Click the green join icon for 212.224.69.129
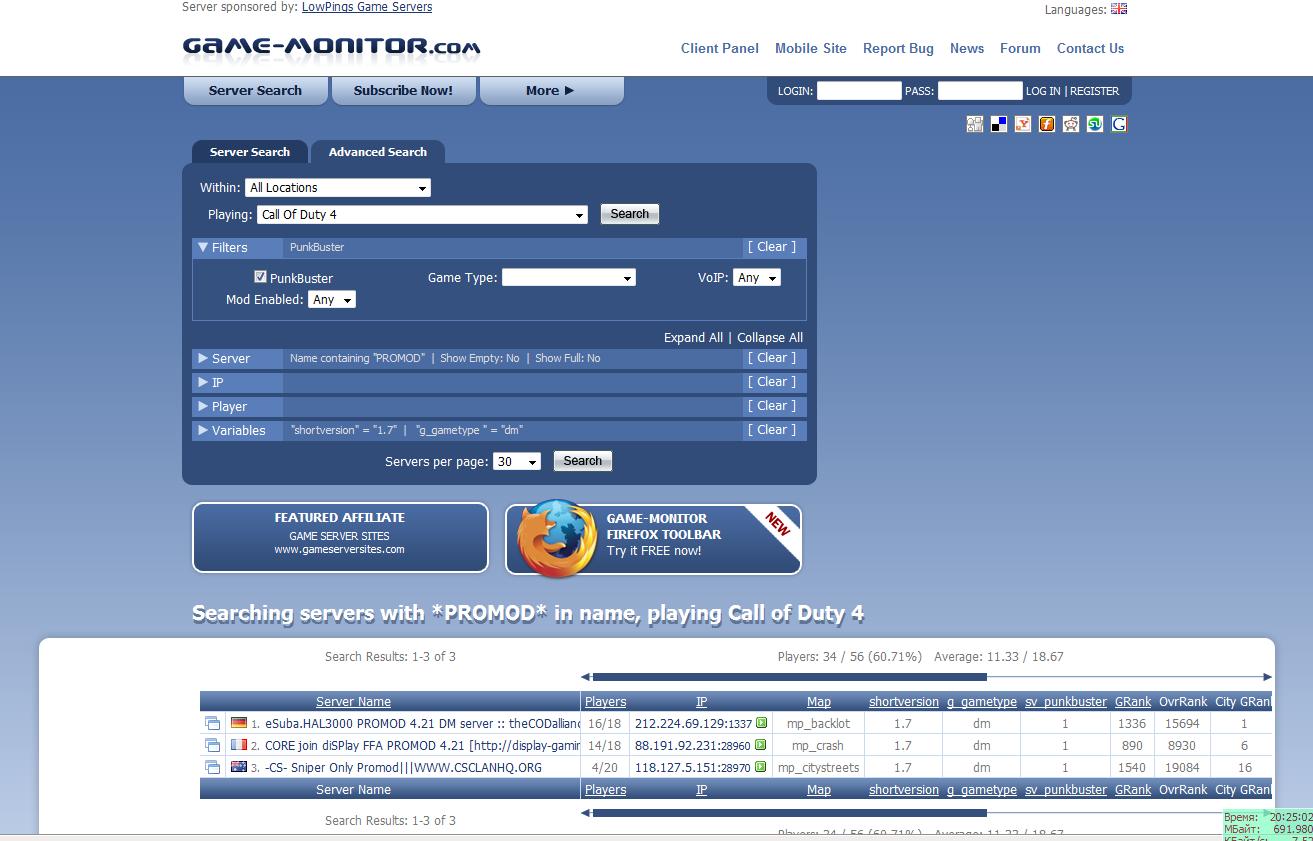This screenshot has width=1313, height=841. click(761, 723)
